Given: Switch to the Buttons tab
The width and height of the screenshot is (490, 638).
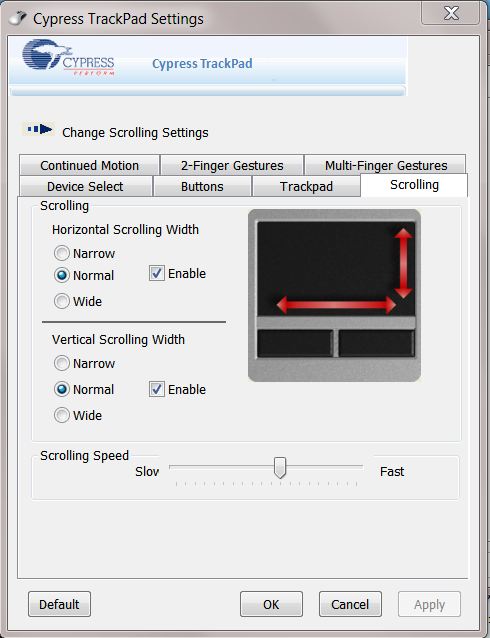Looking at the screenshot, I should coord(202,186).
